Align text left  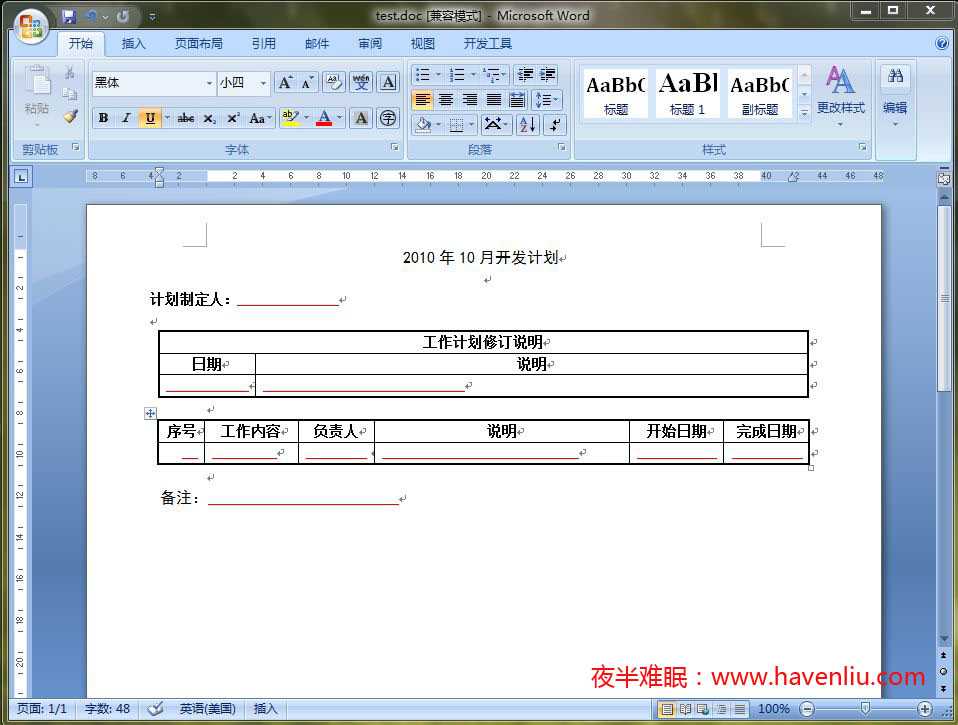click(422, 100)
